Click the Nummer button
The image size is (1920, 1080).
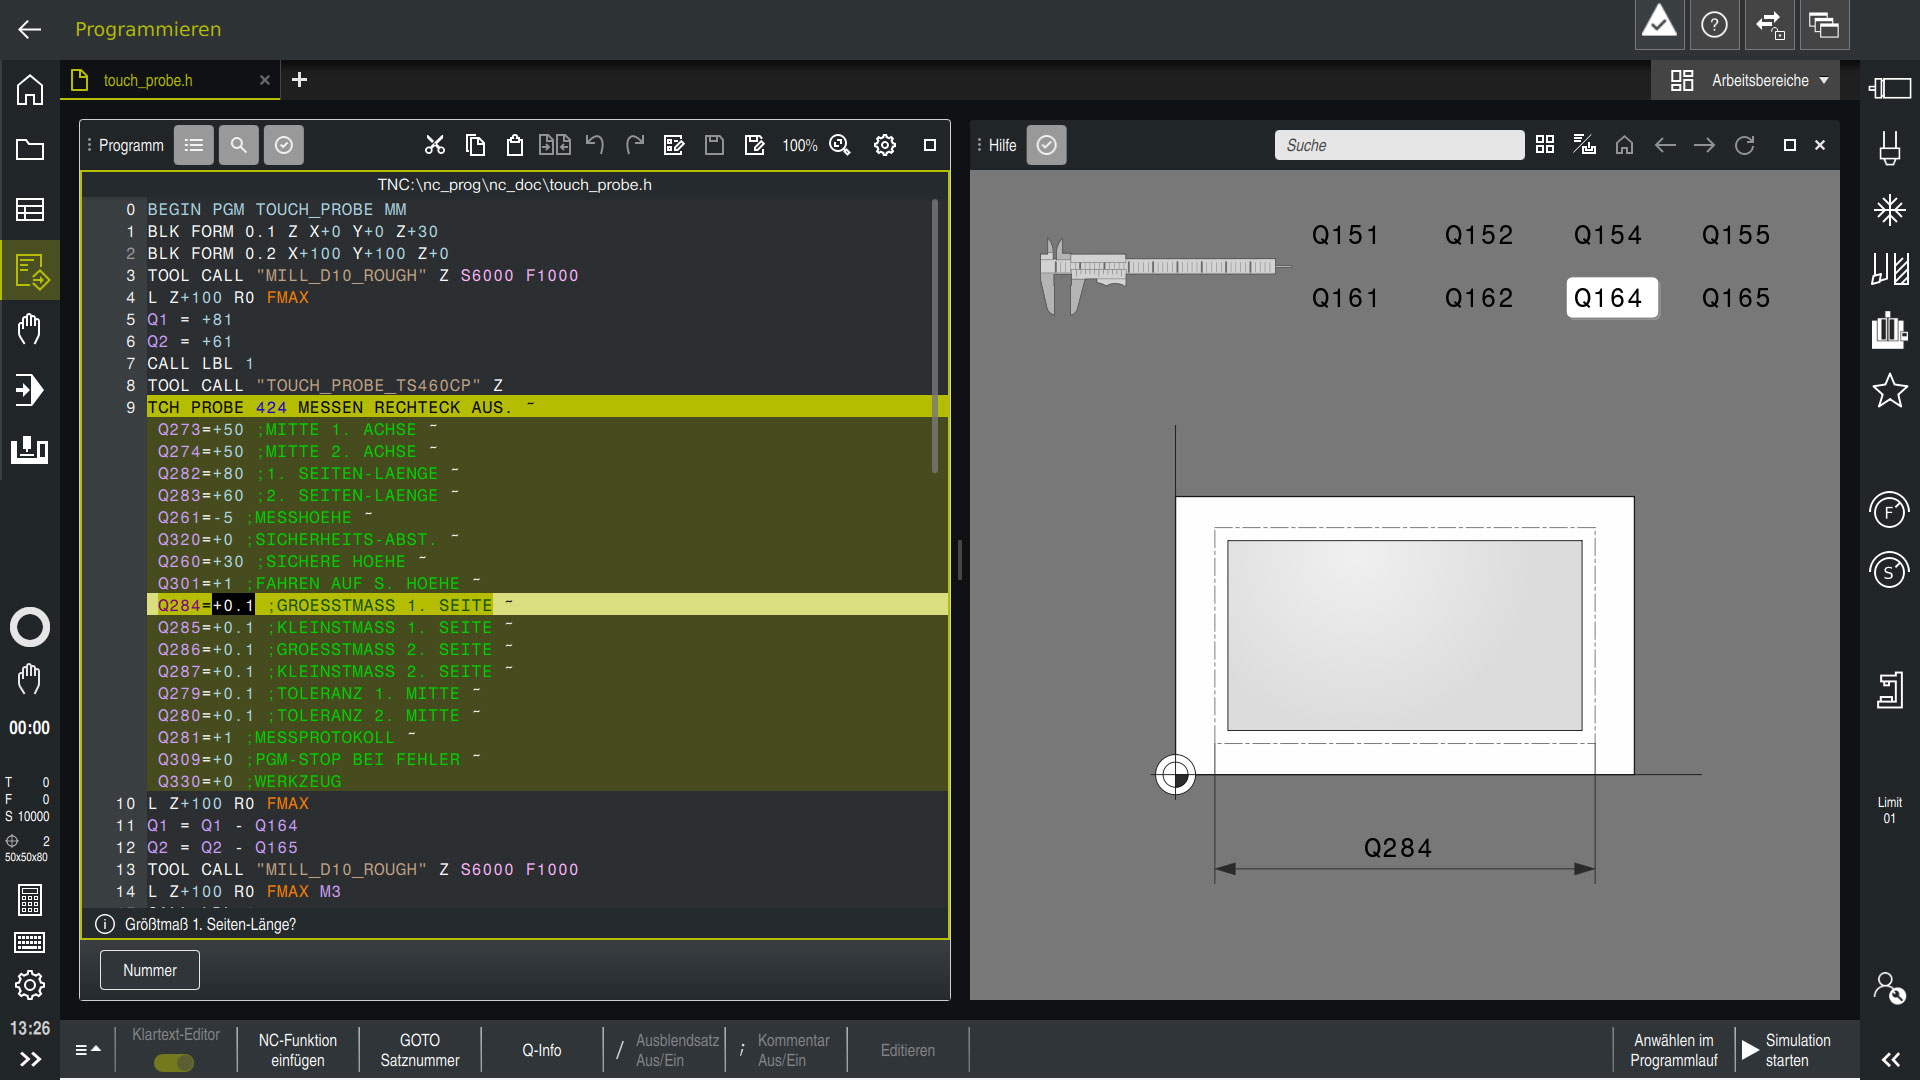click(150, 970)
